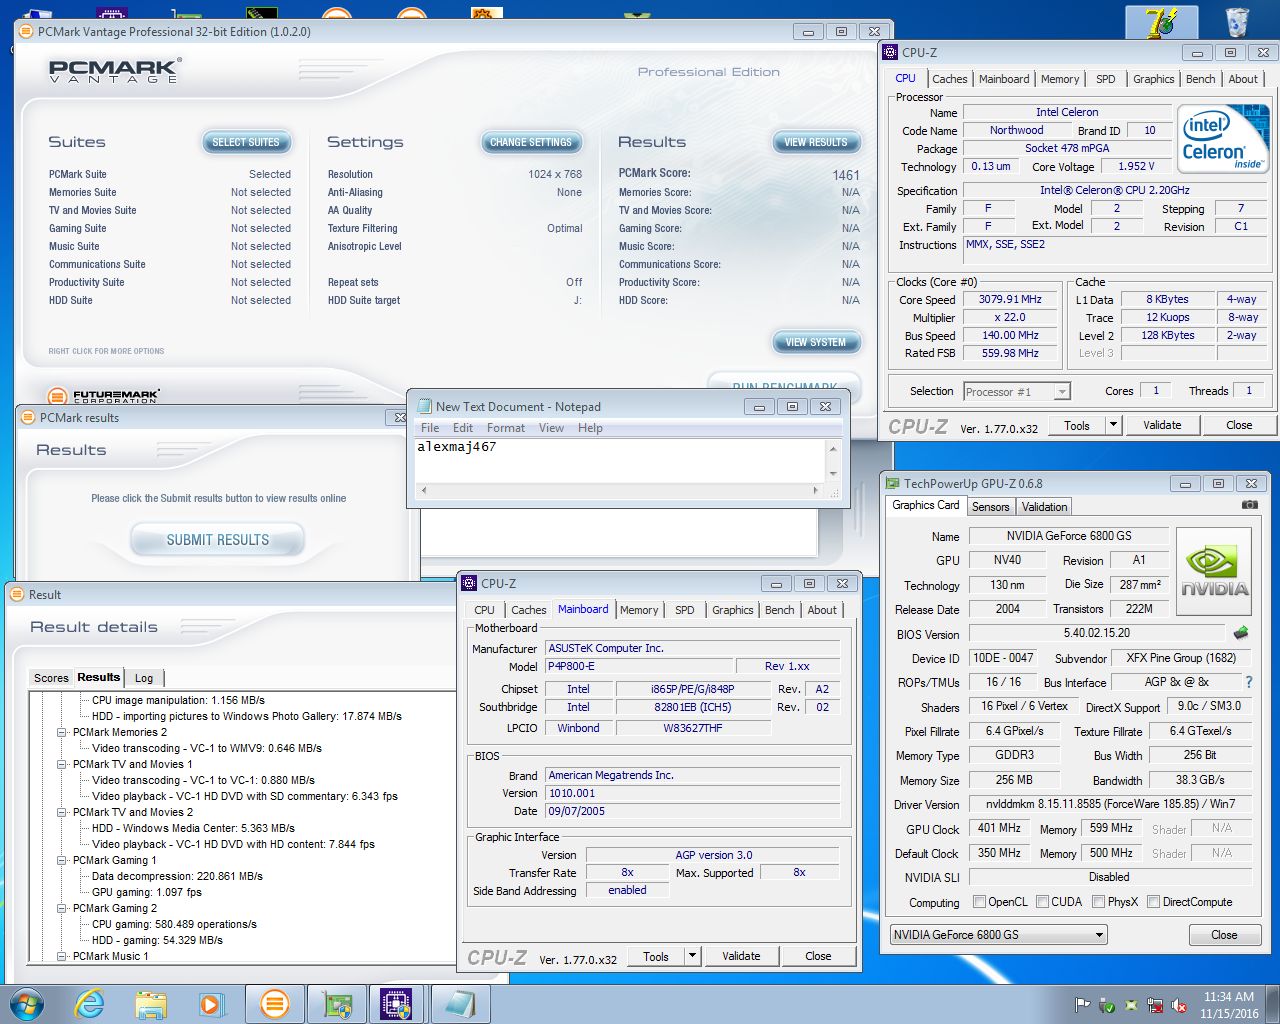
Task: Switch to the Scores tab in Result details
Action: point(51,678)
